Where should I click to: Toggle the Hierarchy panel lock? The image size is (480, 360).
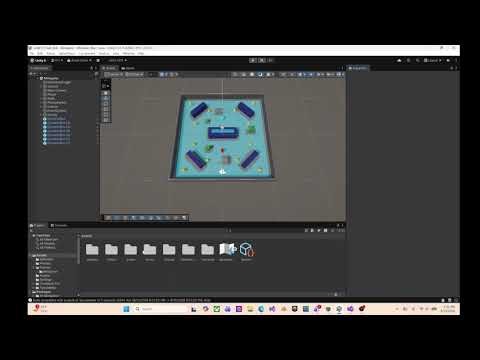point(91,68)
